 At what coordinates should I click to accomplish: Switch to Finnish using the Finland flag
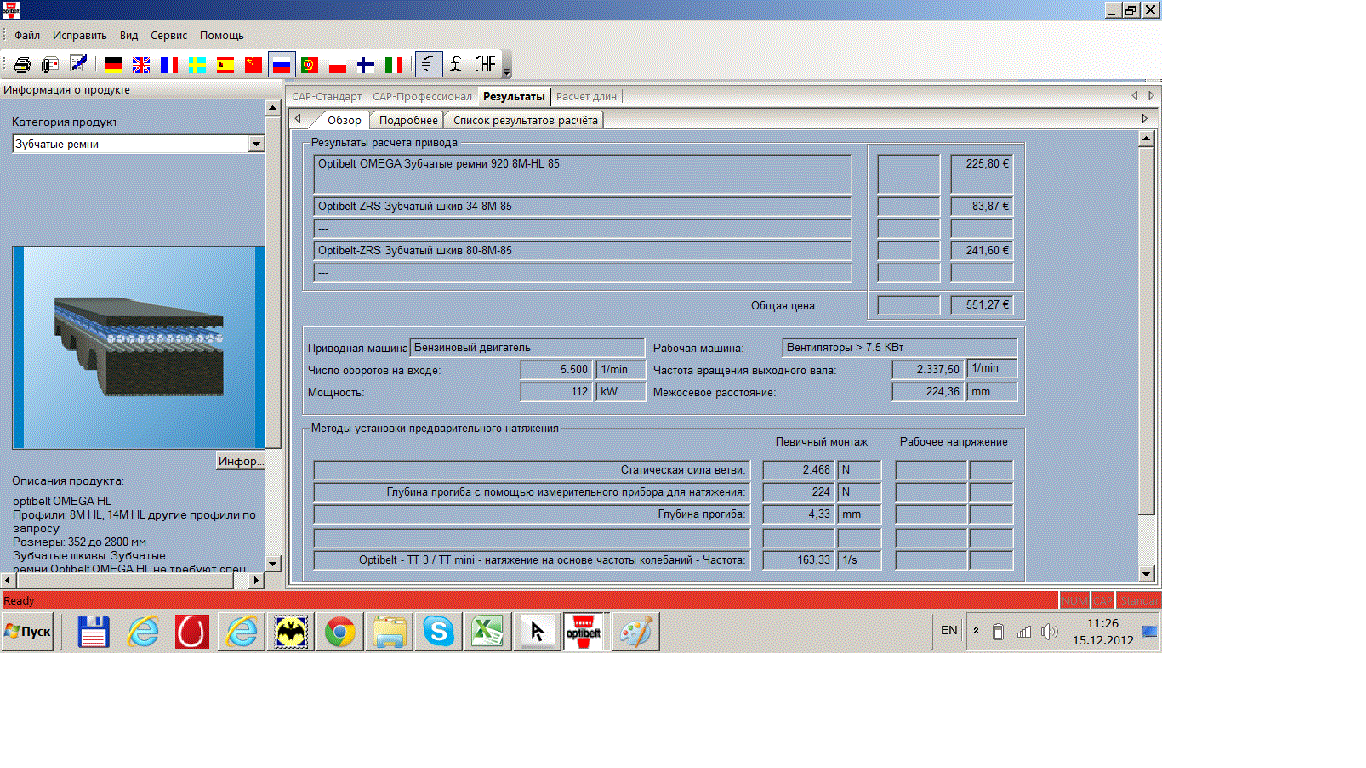tap(366, 65)
